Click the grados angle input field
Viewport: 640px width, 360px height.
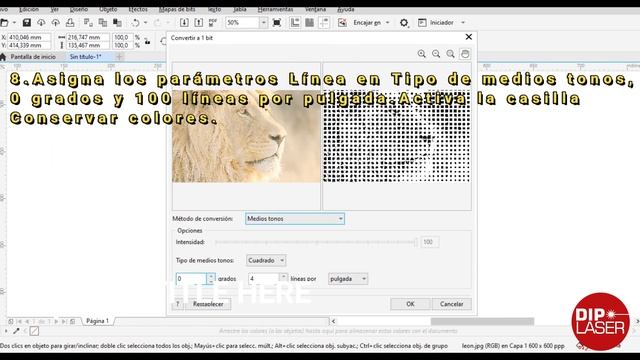click(191, 279)
